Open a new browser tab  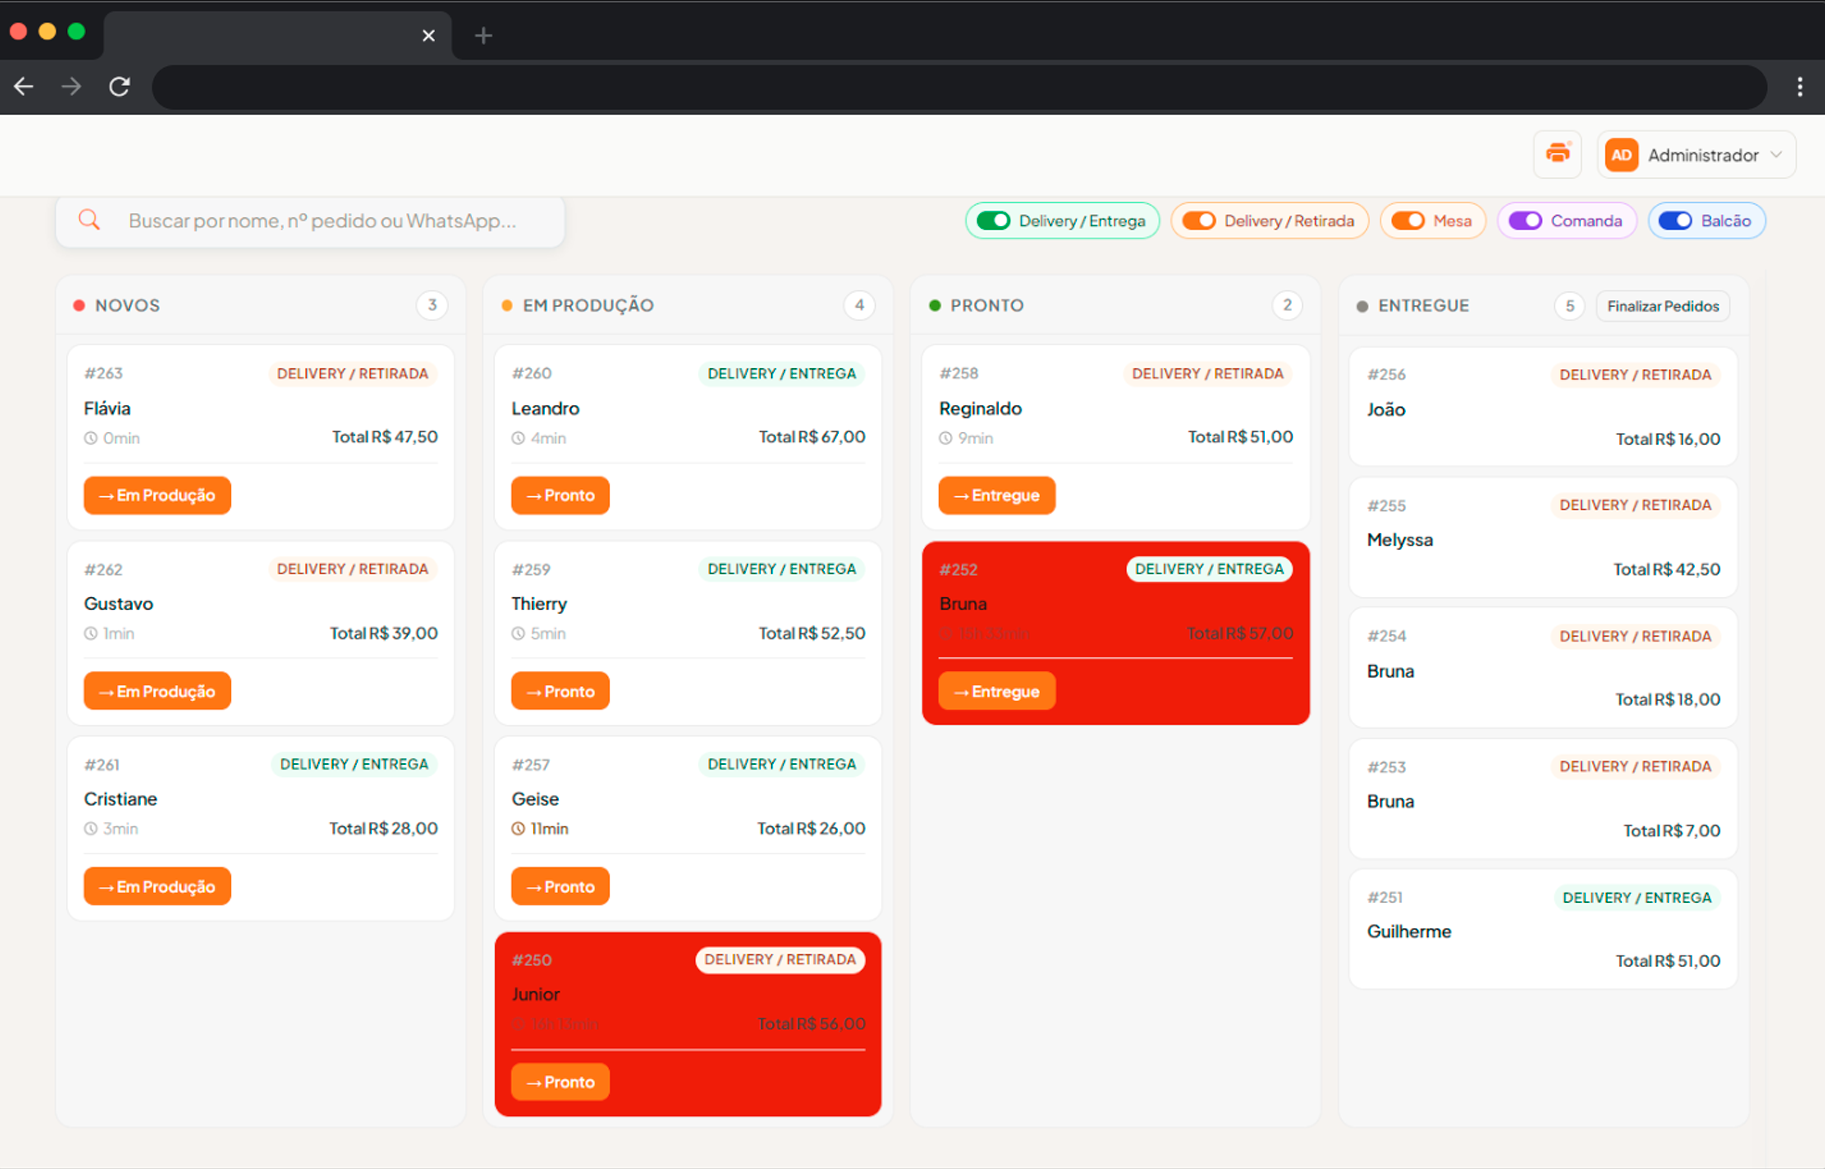click(x=483, y=36)
